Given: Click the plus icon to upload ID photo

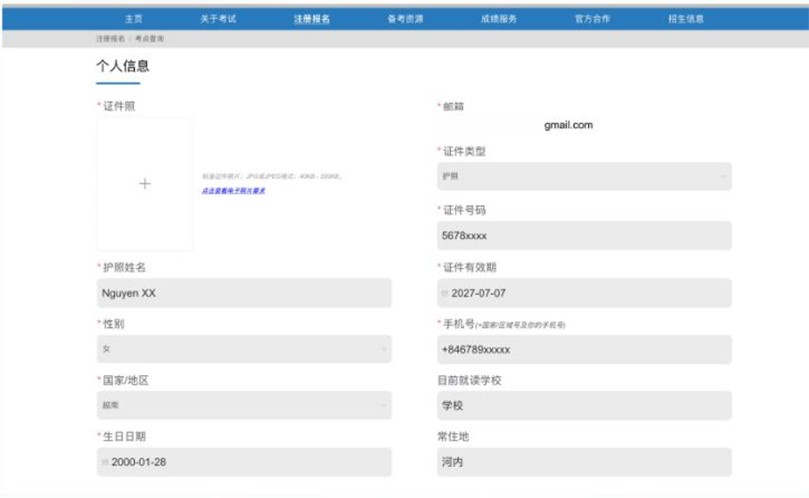Looking at the screenshot, I should click(145, 184).
